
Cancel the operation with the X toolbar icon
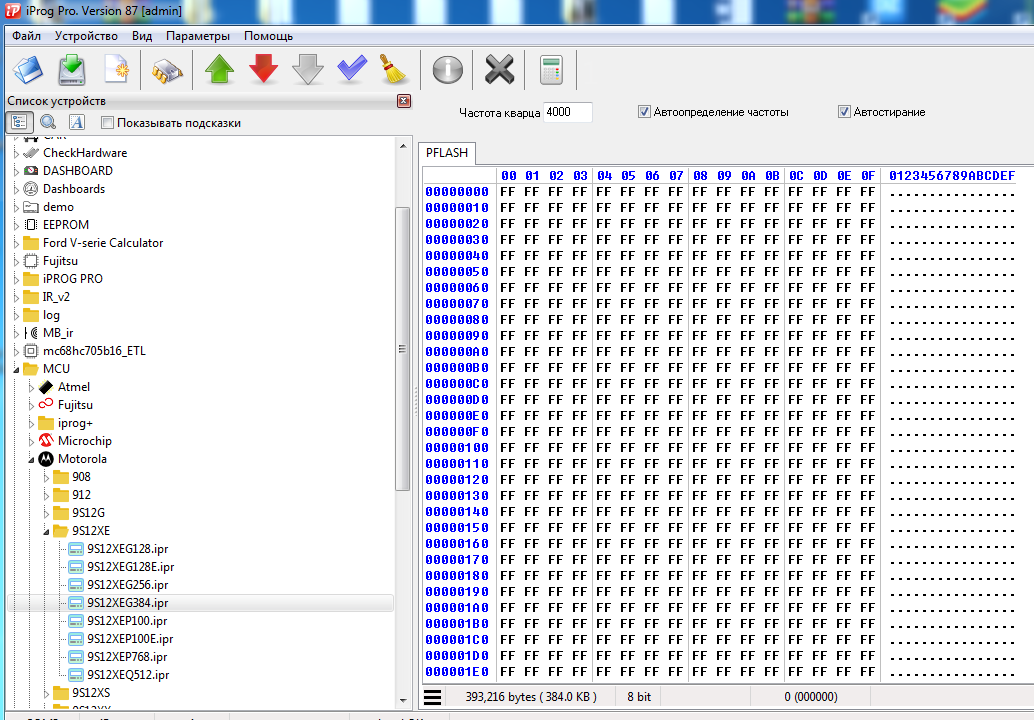pos(499,69)
